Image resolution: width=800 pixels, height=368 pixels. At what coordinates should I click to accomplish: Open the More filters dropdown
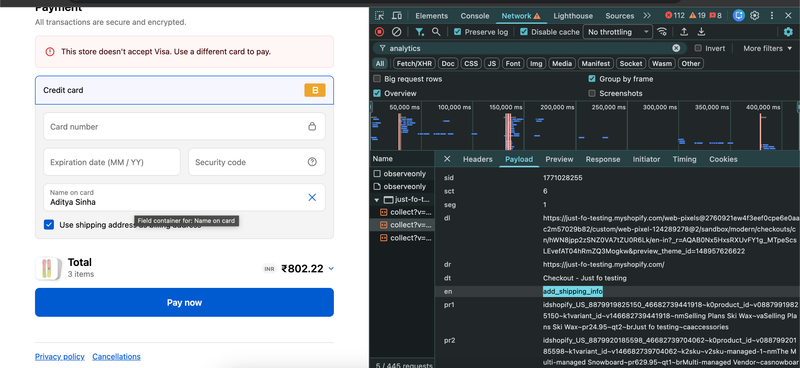click(x=768, y=48)
